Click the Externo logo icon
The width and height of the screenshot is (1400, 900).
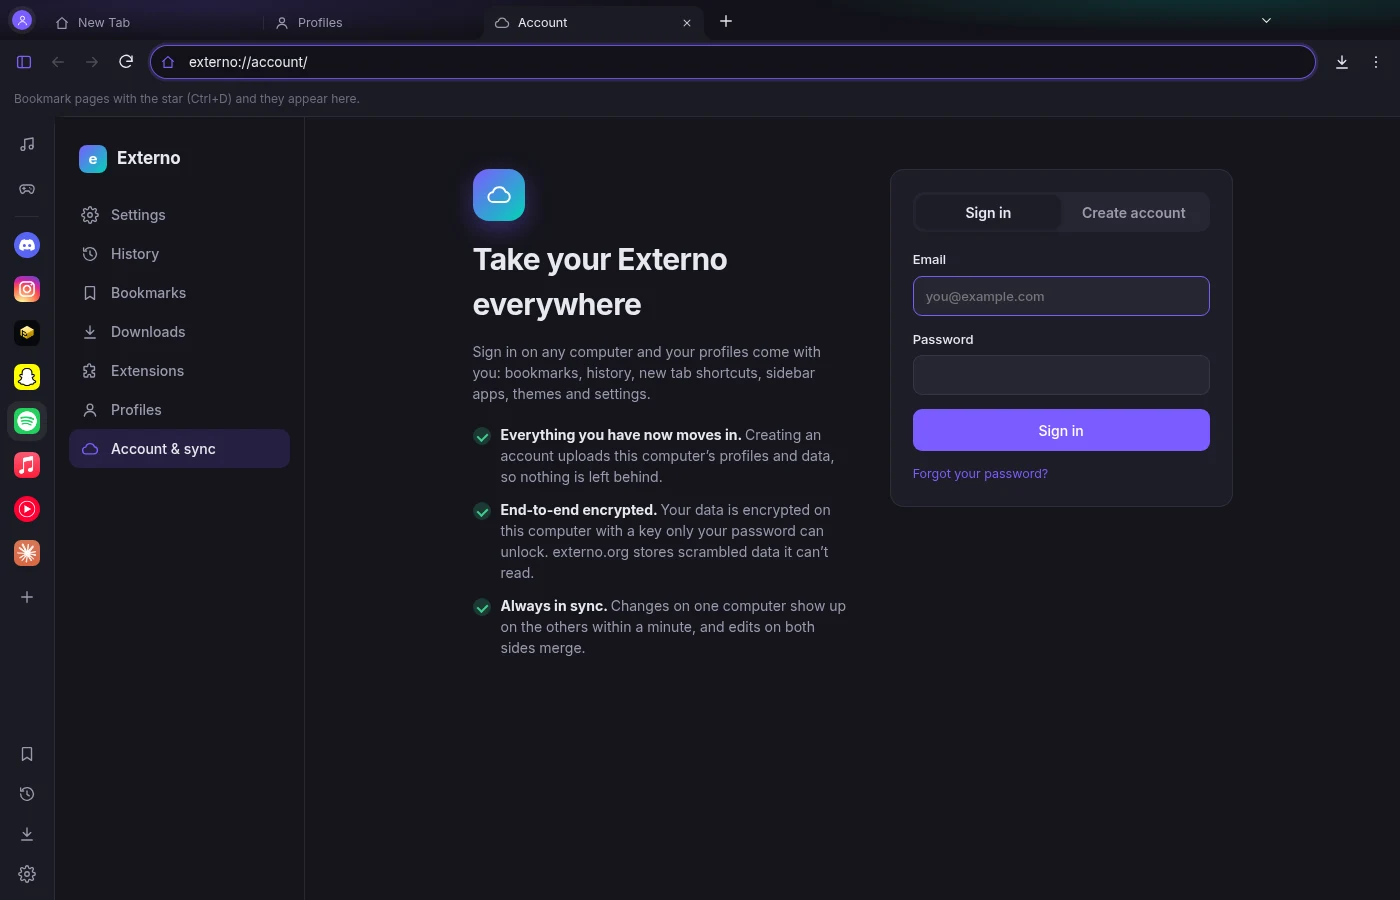click(93, 158)
